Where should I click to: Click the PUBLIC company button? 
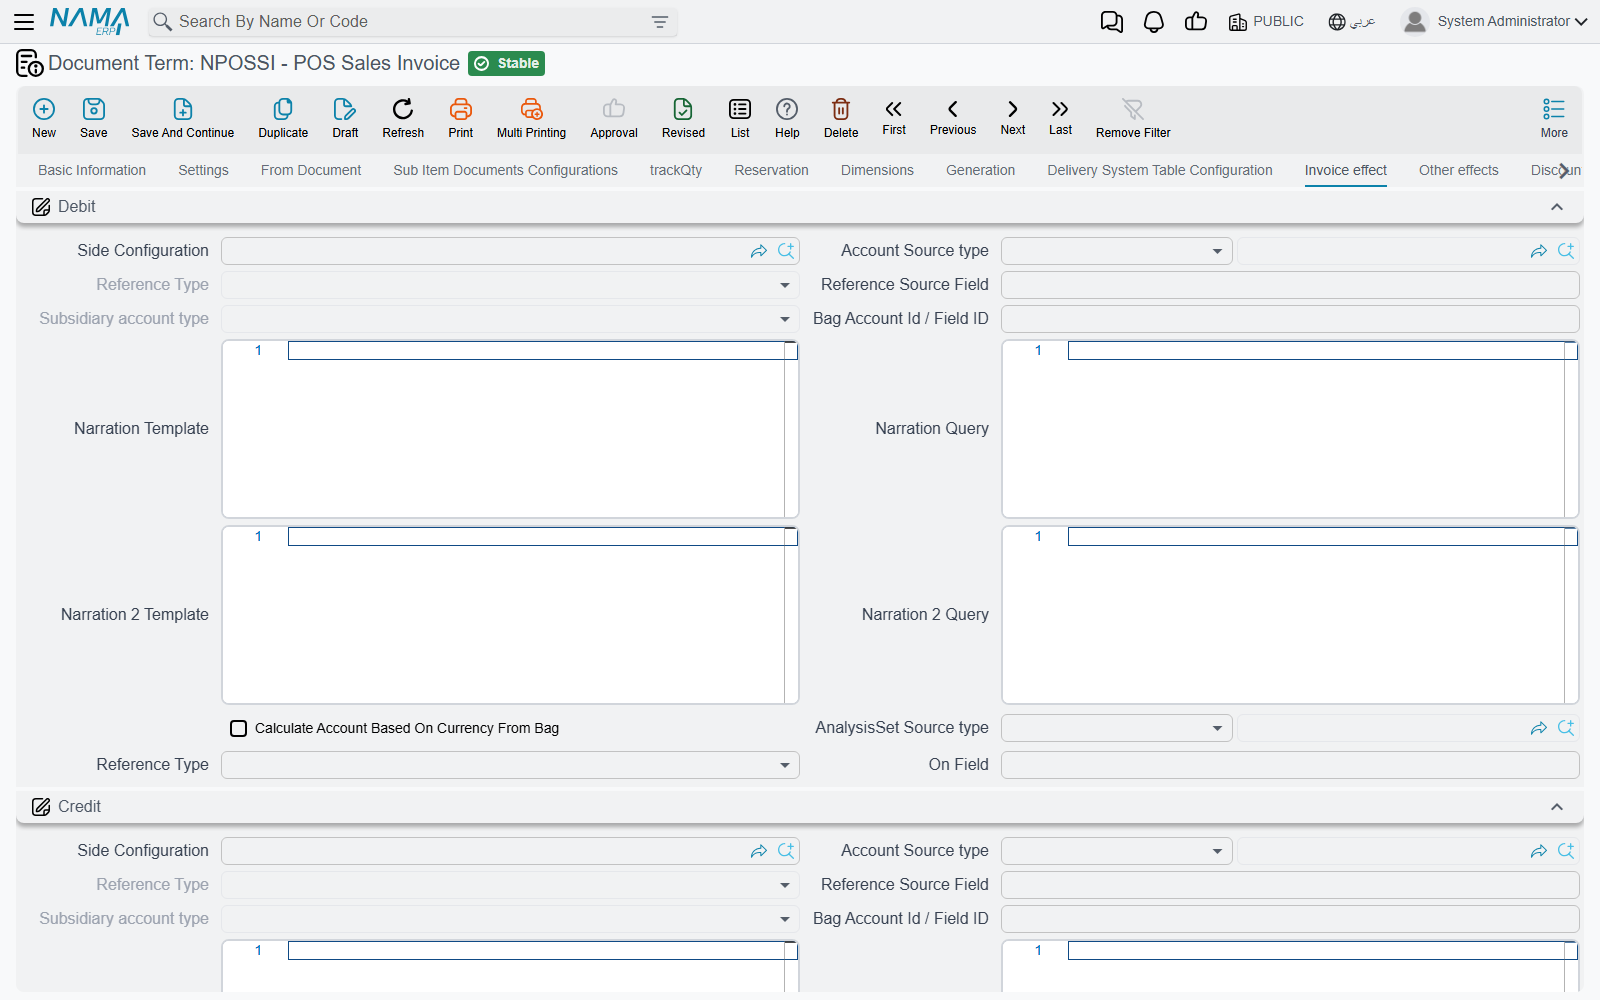[x=1266, y=22]
